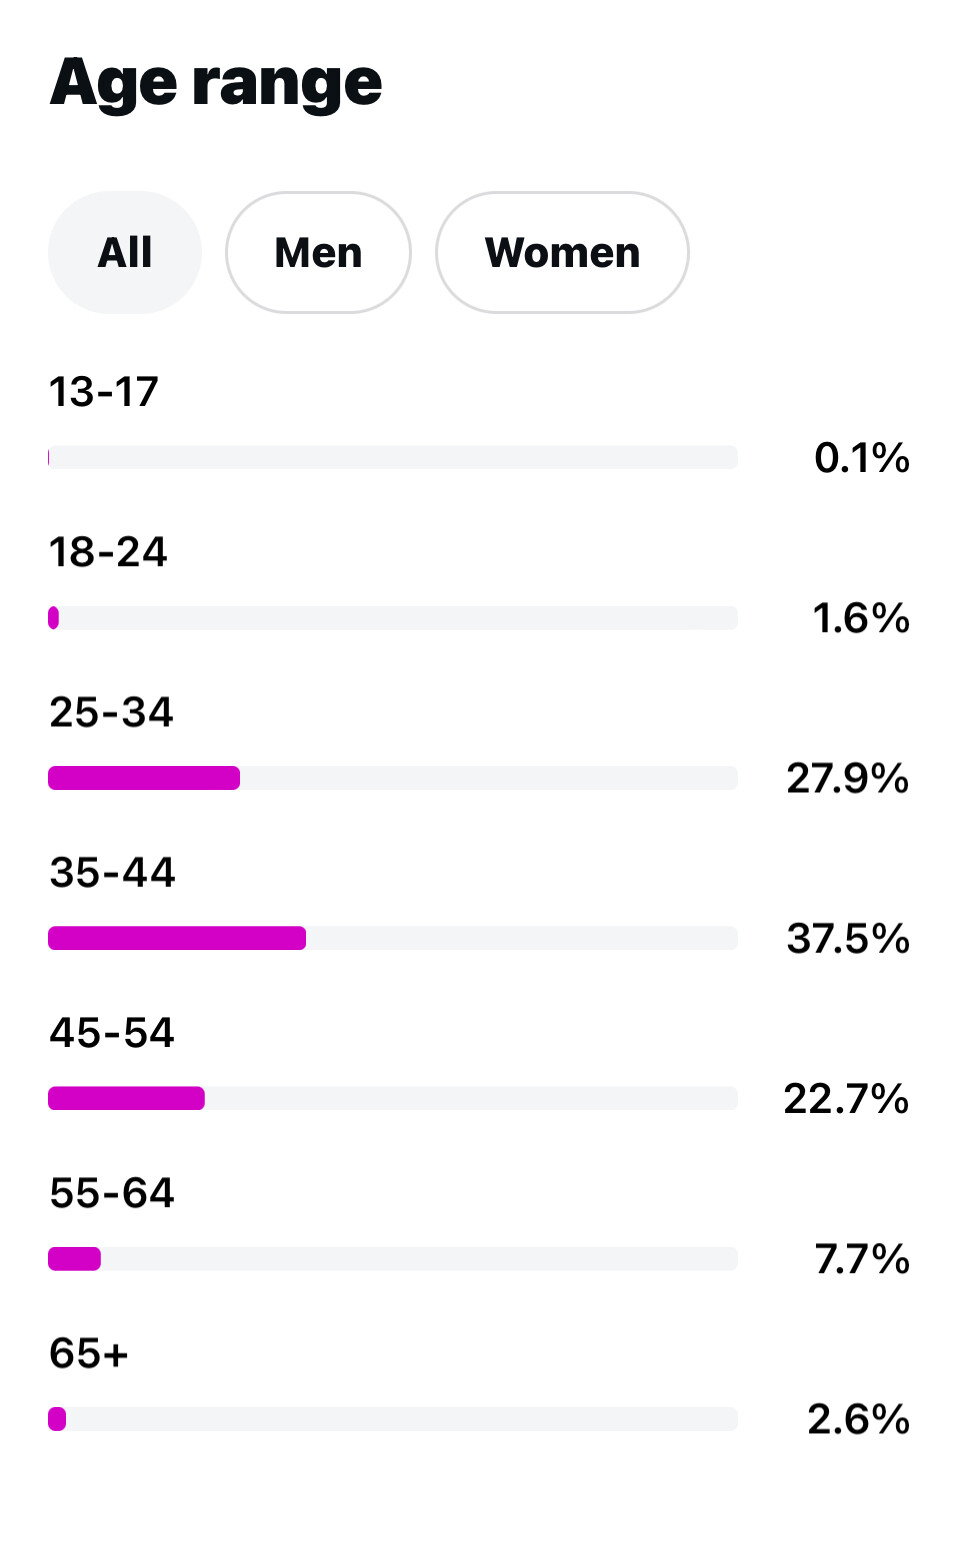The height and width of the screenshot is (1551, 960).
Task: Click the 22.7% percentage
Action: coord(846,1099)
